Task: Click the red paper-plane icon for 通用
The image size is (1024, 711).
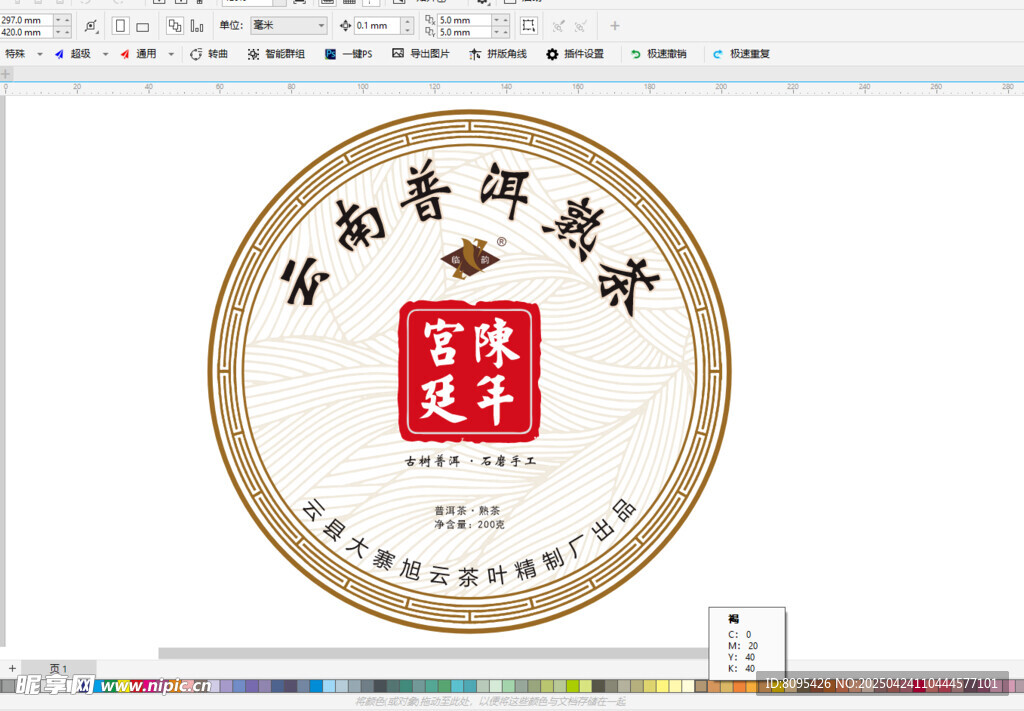Action: tap(125, 54)
